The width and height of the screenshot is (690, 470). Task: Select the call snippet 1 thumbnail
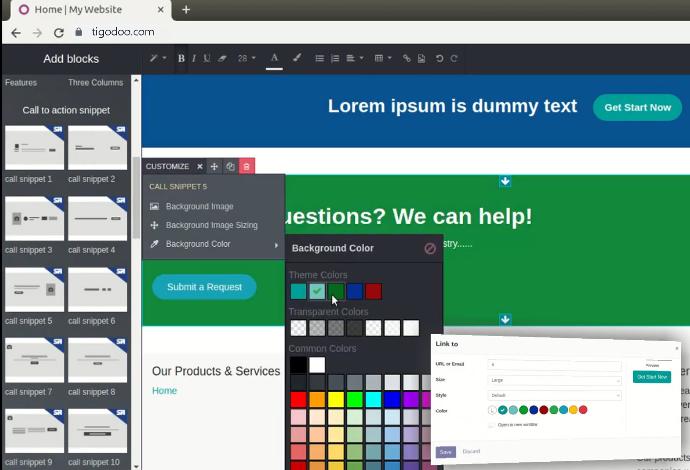tap(34, 149)
